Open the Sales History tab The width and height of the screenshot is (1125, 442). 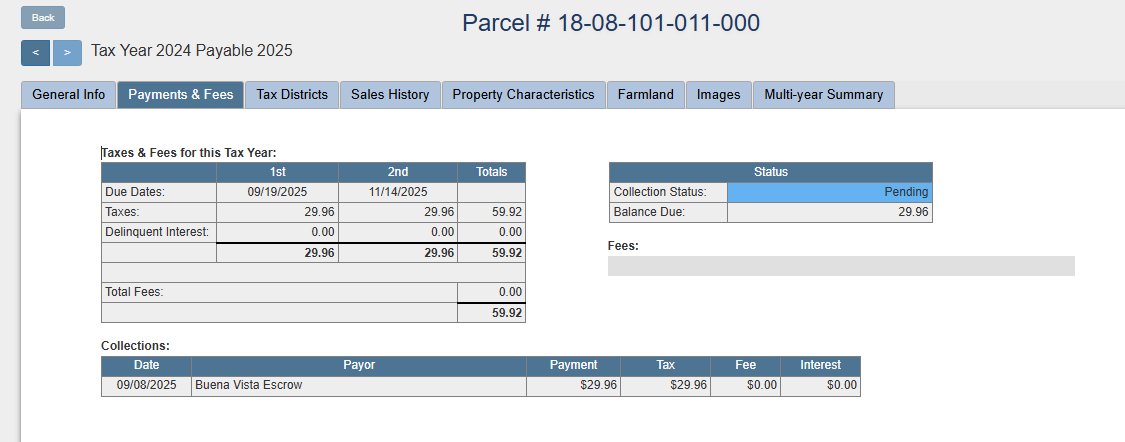390,95
